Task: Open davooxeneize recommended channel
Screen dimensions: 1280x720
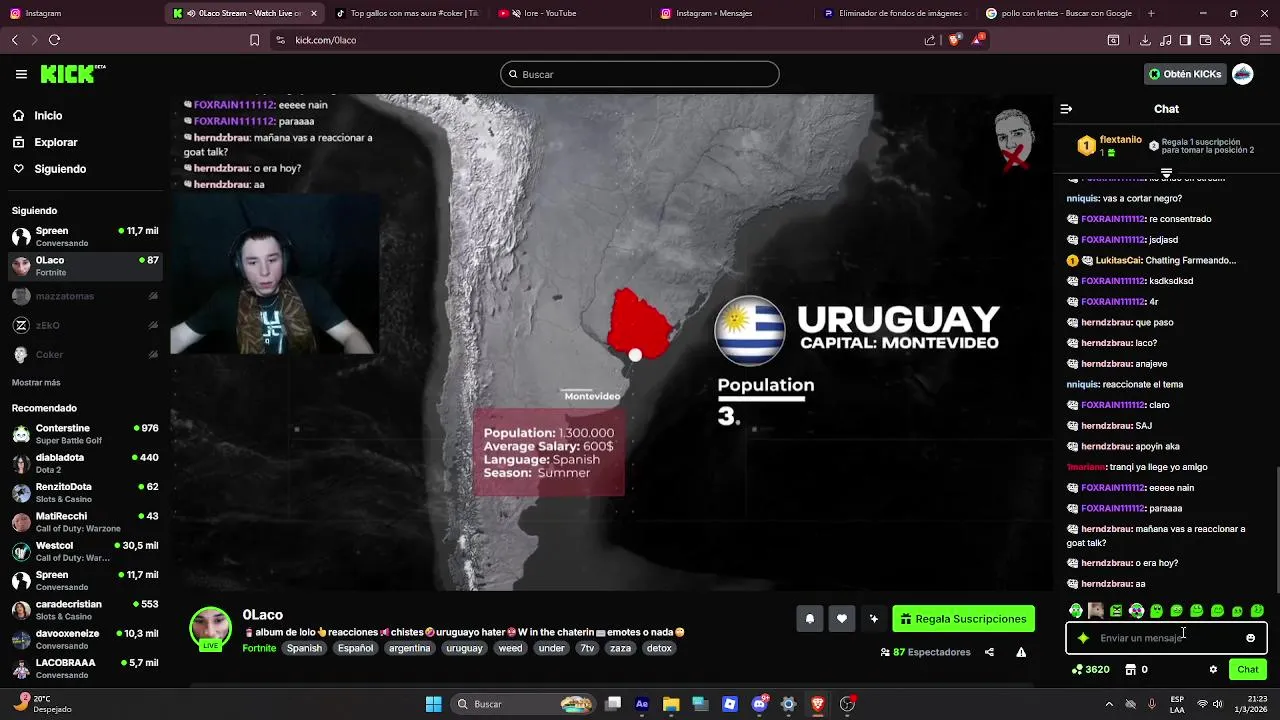Action: [85, 639]
